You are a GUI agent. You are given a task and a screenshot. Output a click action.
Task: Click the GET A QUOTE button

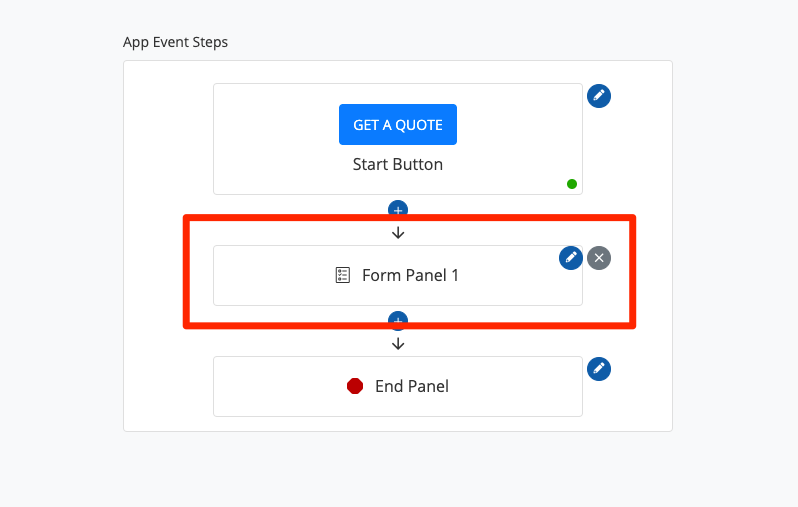point(397,125)
